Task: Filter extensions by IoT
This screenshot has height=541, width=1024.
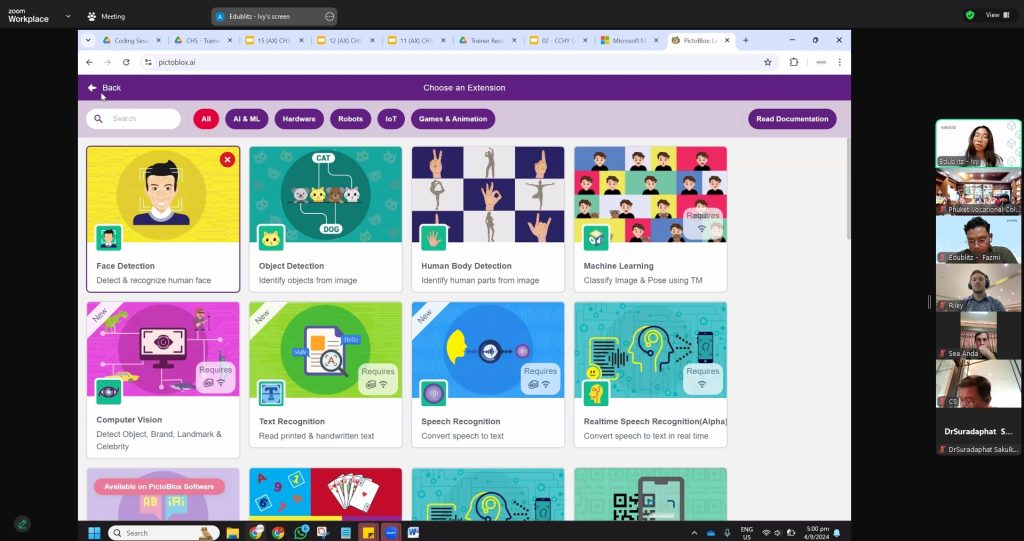Action: click(x=391, y=119)
